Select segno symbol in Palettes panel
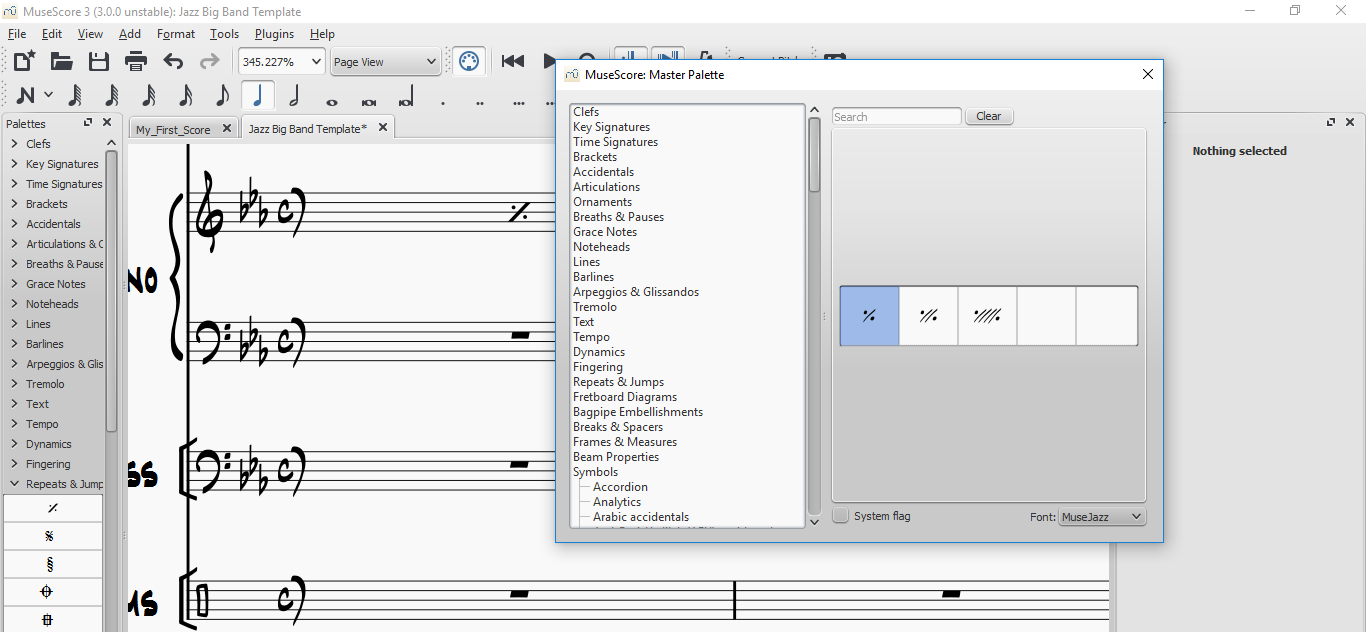The height and width of the screenshot is (633, 1366). click(53, 536)
